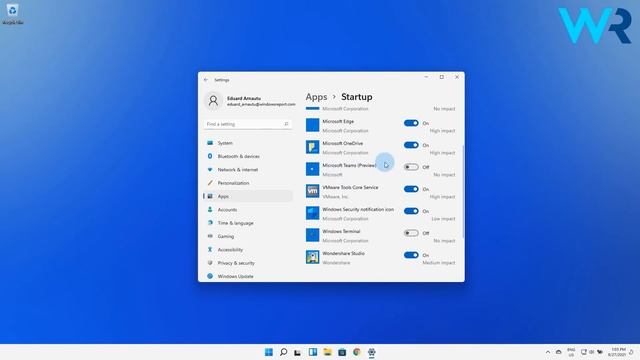Open Recycle Bin desktop icon
Screen dimensions: 640x360
(13, 13)
